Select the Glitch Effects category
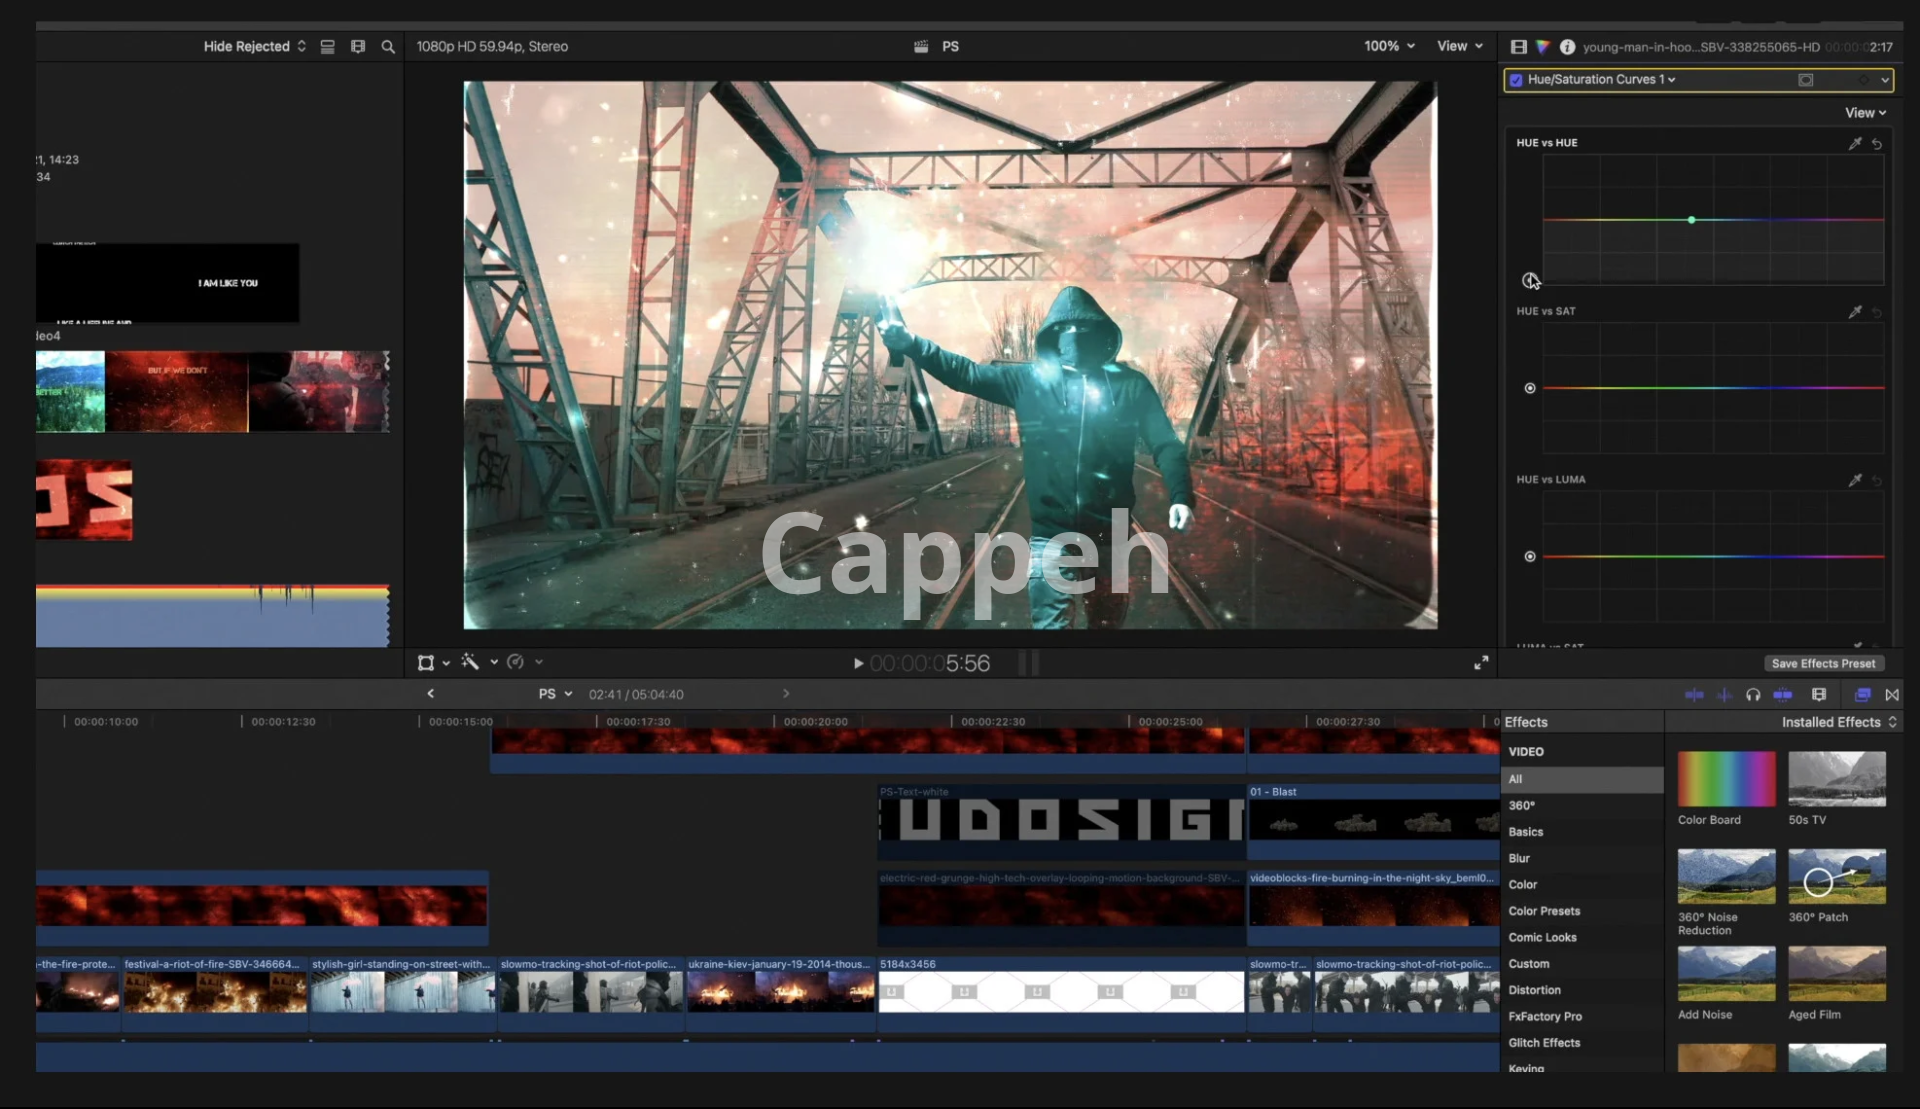The image size is (1920, 1109). click(1544, 1043)
